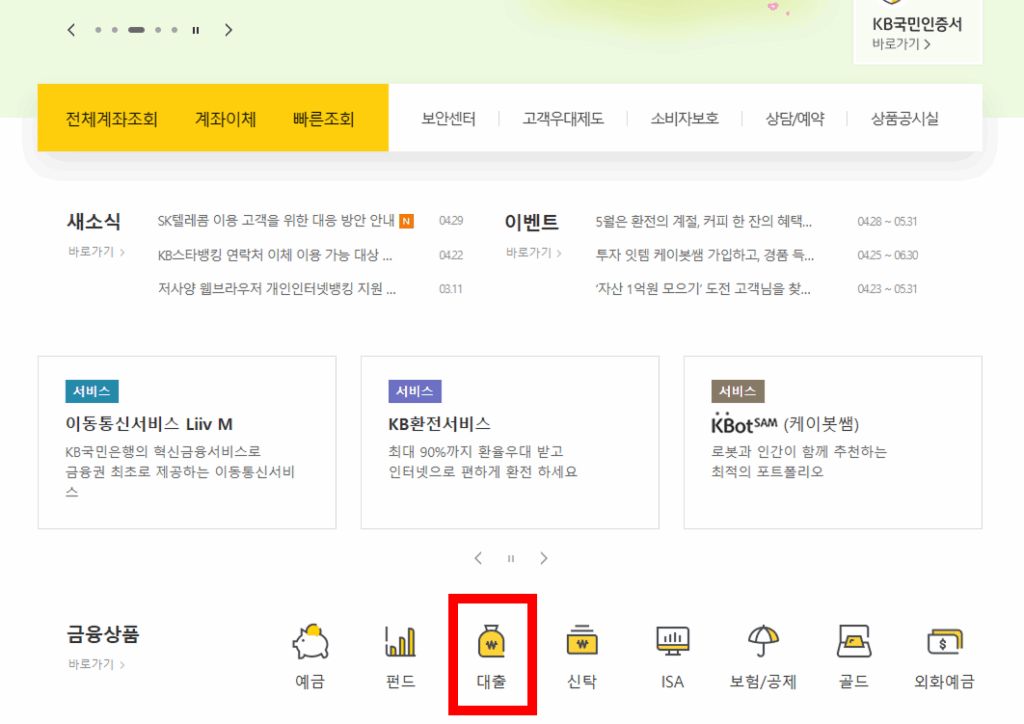Open KBot SAM 케이봇쌤 card

click(833, 443)
